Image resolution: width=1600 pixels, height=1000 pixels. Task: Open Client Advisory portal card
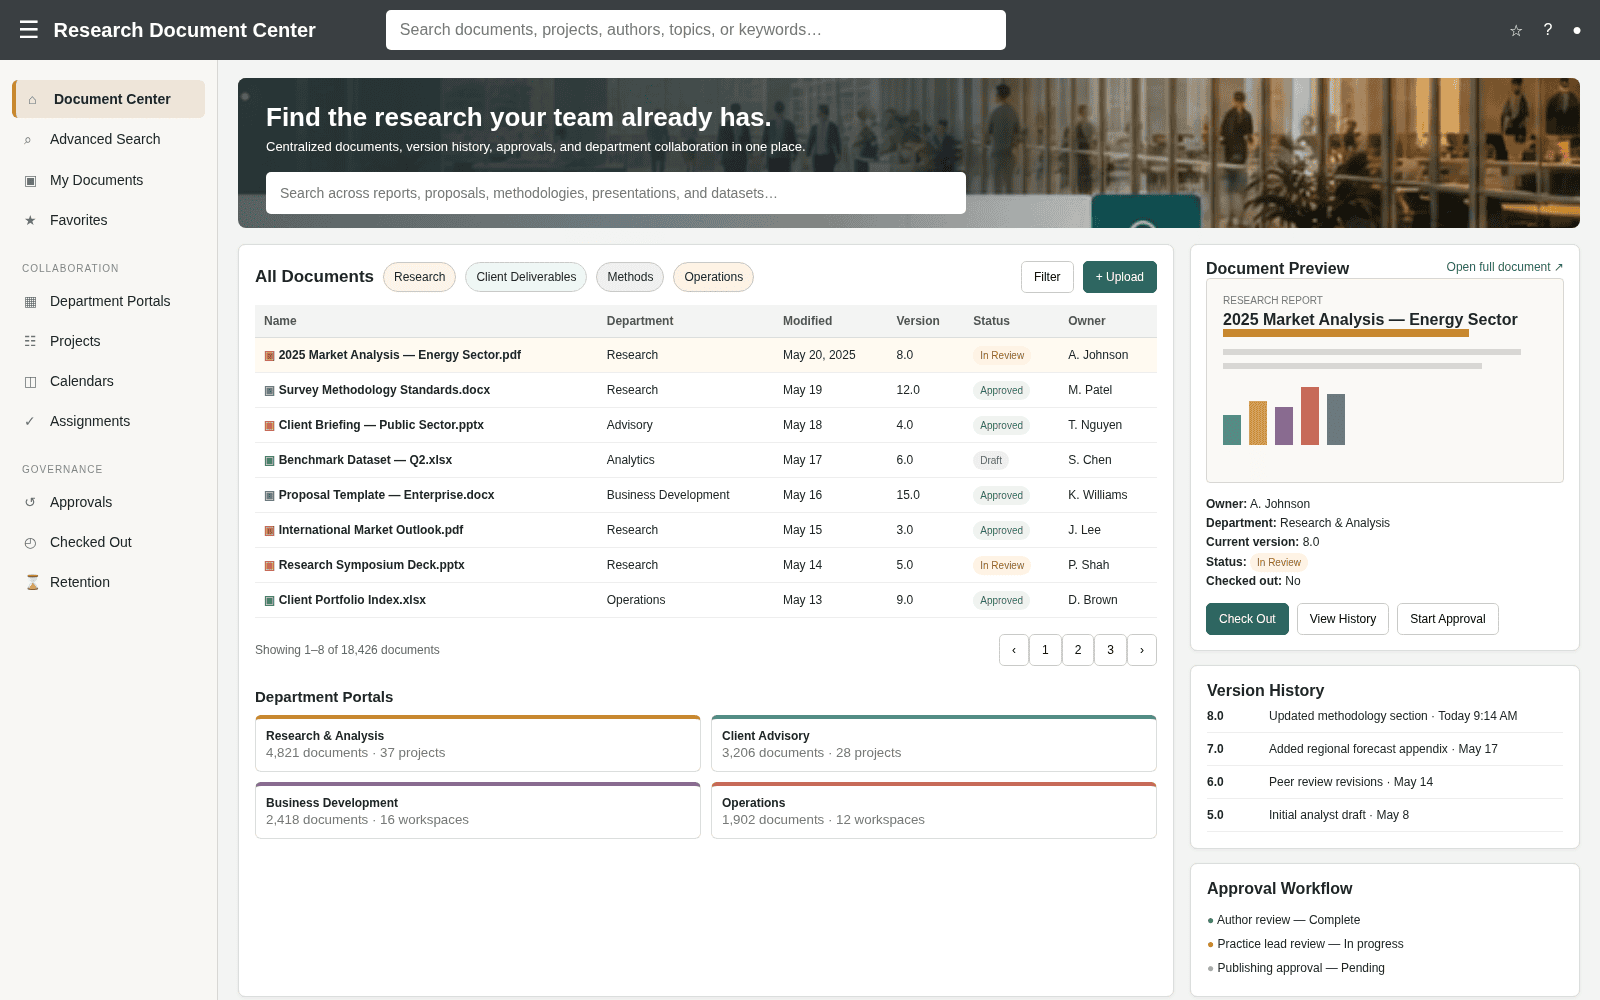934,743
